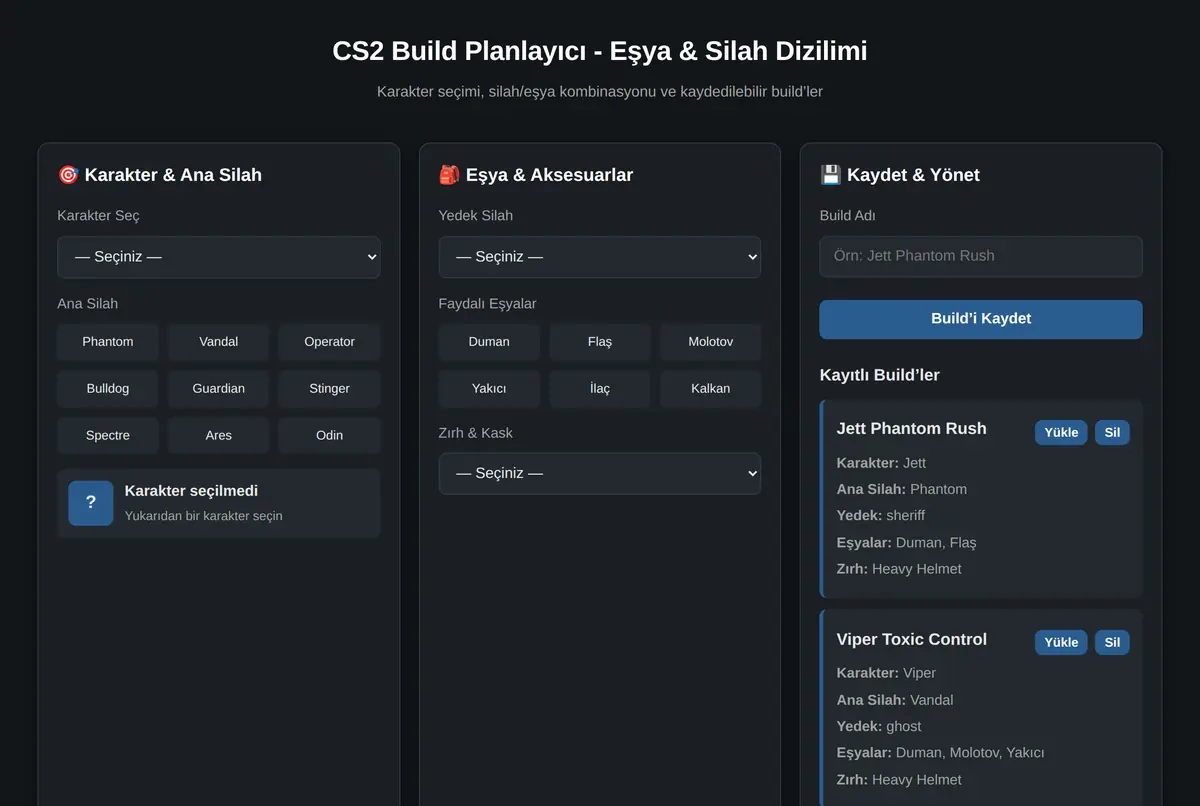
Task: Load the Jett Phantom Rush build
Action: tap(1061, 432)
